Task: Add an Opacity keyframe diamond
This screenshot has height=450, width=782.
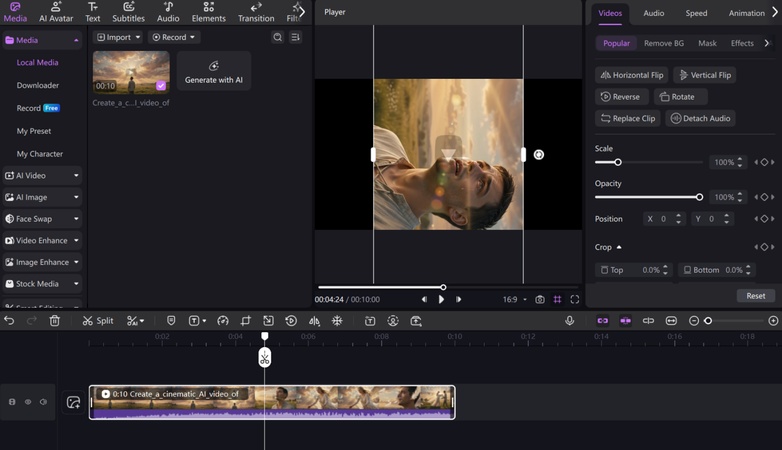Action: [x=764, y=197]
